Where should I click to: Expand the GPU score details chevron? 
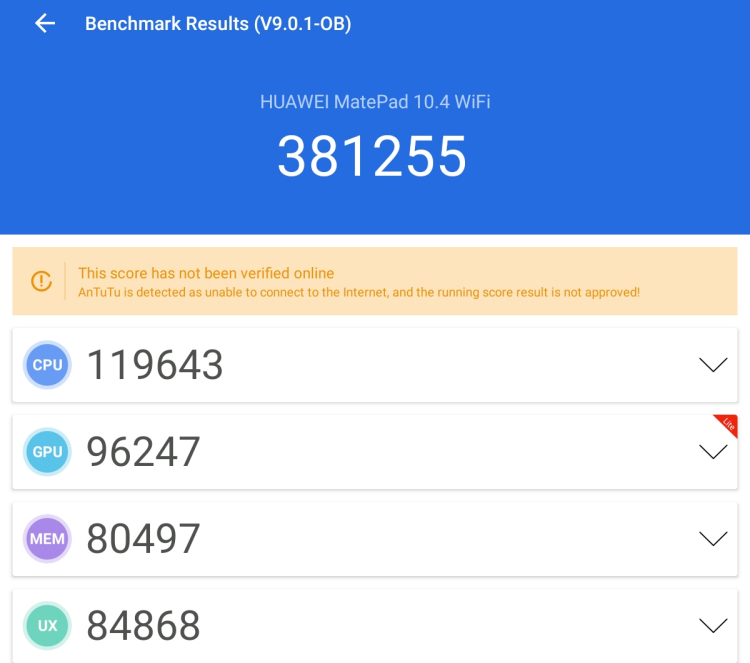tap(713, 452)
